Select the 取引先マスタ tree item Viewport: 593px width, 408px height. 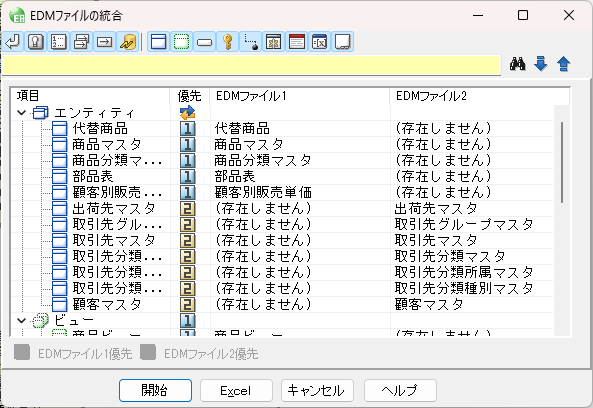114,240
